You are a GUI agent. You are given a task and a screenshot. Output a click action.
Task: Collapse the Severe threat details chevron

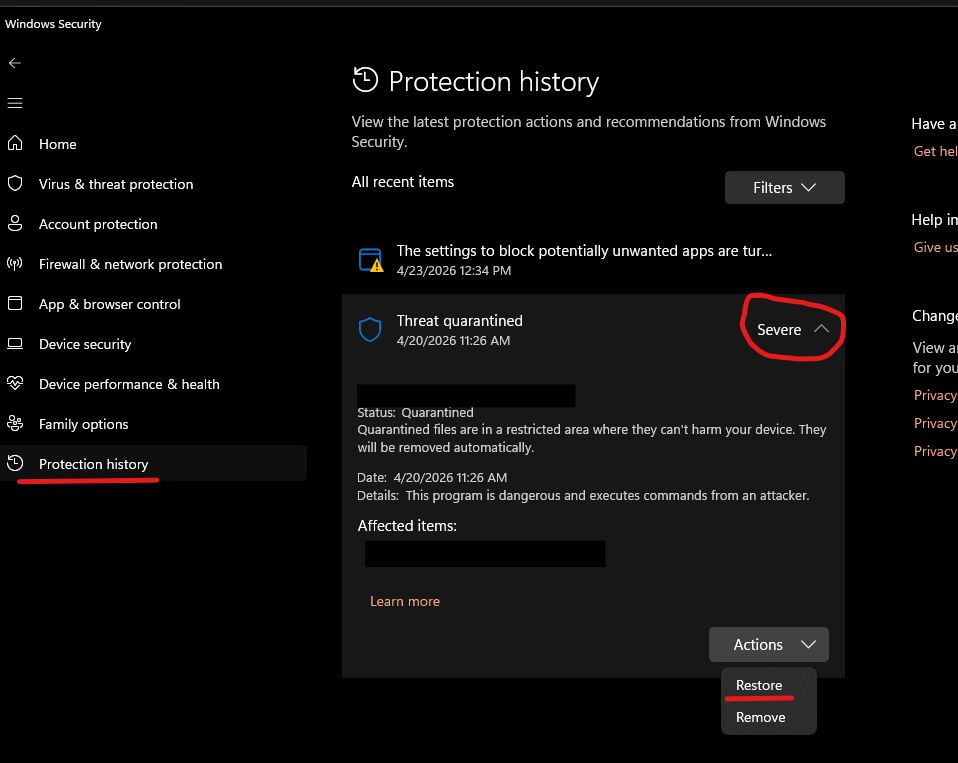pyautogui.click(x=821, y=329)
